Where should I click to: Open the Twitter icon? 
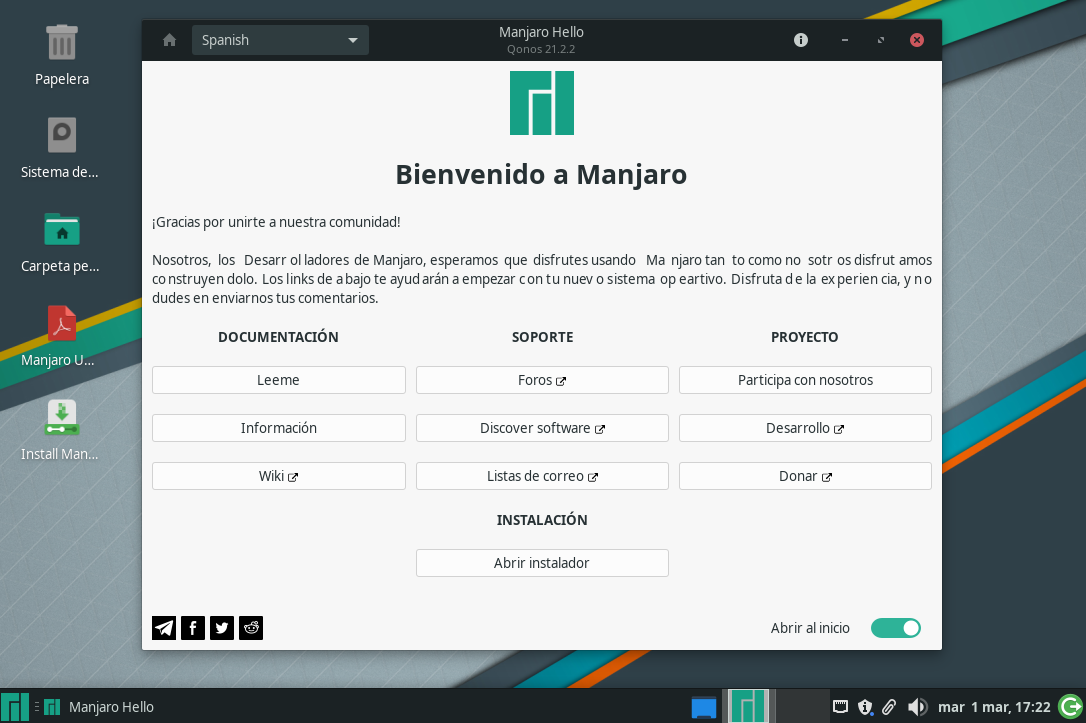tap(221, 628)
